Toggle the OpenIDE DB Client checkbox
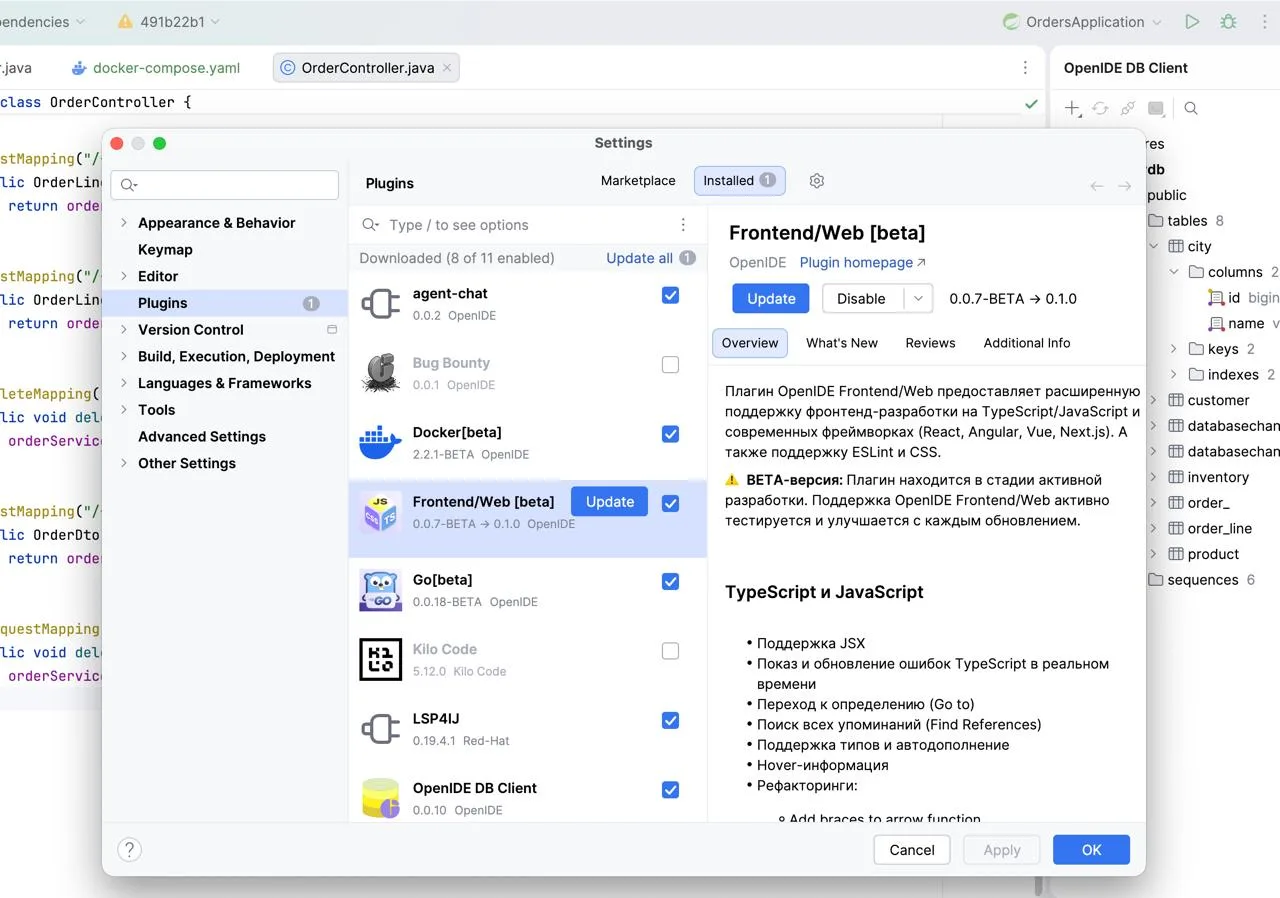 [x=670, y=790]
